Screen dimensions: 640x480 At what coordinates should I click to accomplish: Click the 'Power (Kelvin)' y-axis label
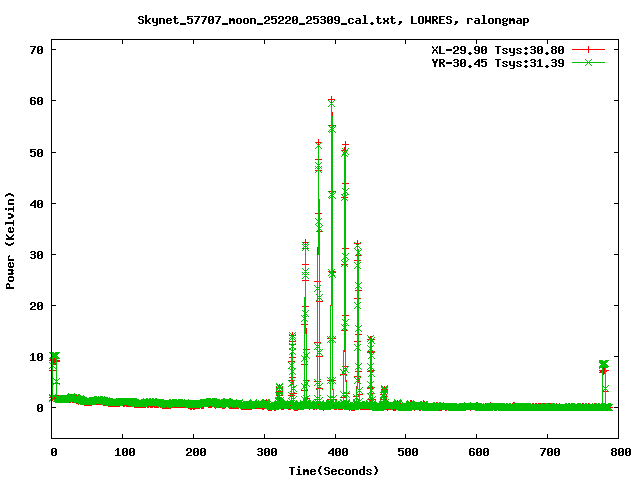click(x=10, y=241)
